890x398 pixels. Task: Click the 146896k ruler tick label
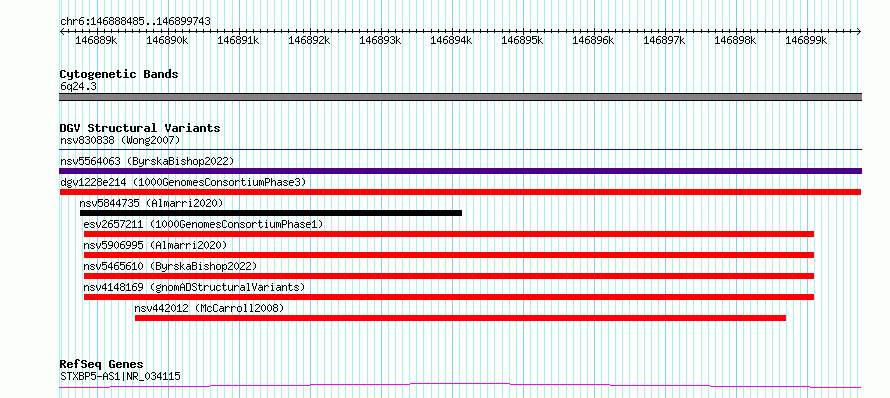[593, 40]
